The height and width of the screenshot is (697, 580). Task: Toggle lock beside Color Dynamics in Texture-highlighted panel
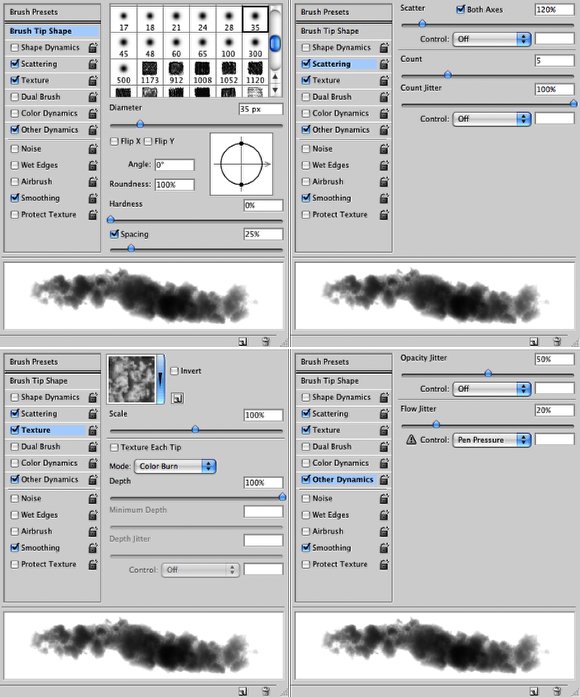click(x=93, y=463)
